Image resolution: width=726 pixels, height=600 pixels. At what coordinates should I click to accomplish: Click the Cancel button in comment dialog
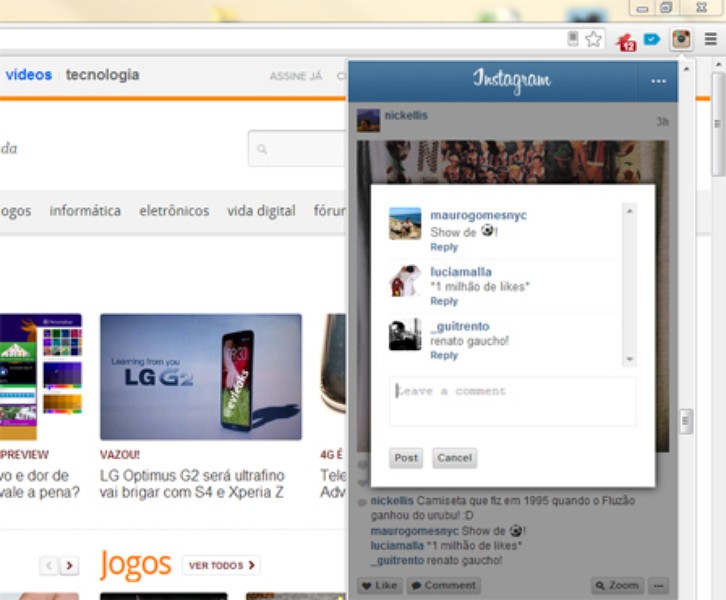[x=455, y=458]
